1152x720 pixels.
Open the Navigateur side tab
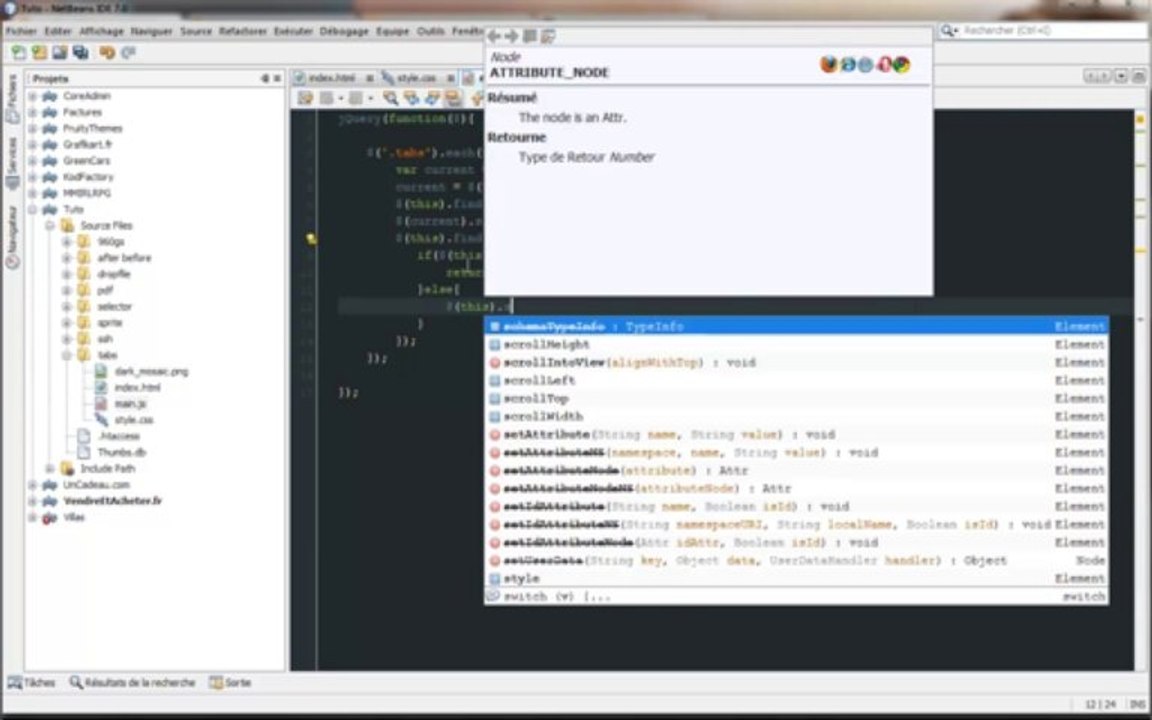point(12,237)
